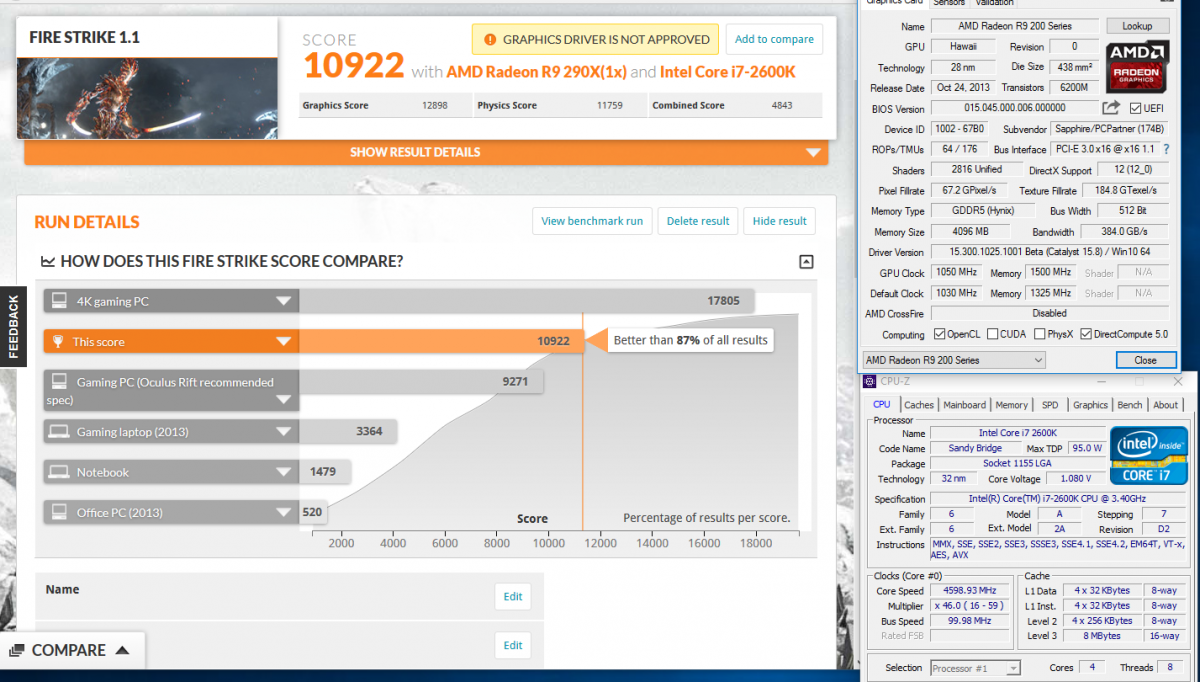Screen dimensions: 1200x682
Task: Click the Fire Strike artwork thumbnail
Action: click(x=147, y=98)
